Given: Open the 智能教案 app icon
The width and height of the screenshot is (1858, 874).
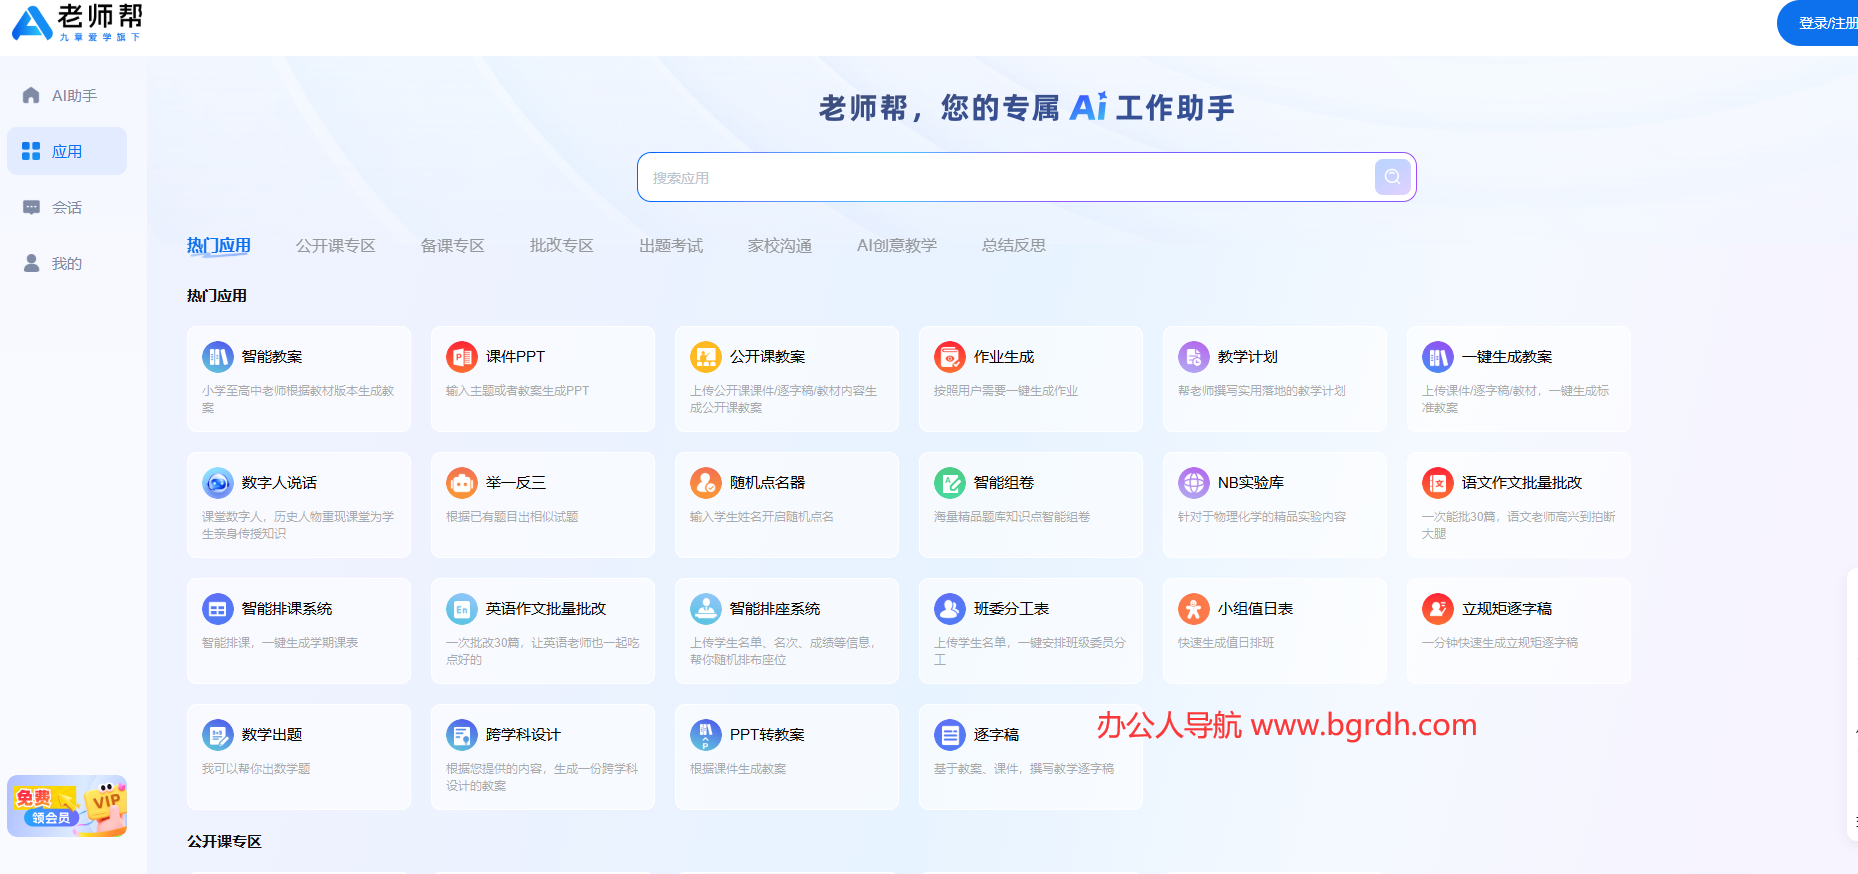Looking at the screenshot, I should [218, 357].
